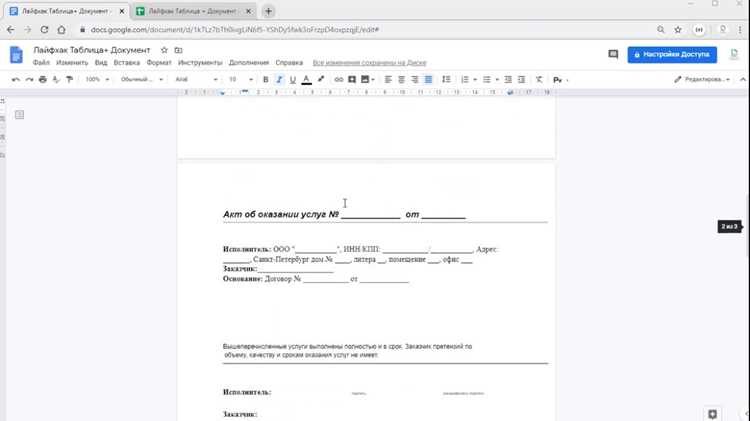Viewport: 750px width, 421px height.
Task: Click the changes saved to Drive link
Action: pos(369,63)
